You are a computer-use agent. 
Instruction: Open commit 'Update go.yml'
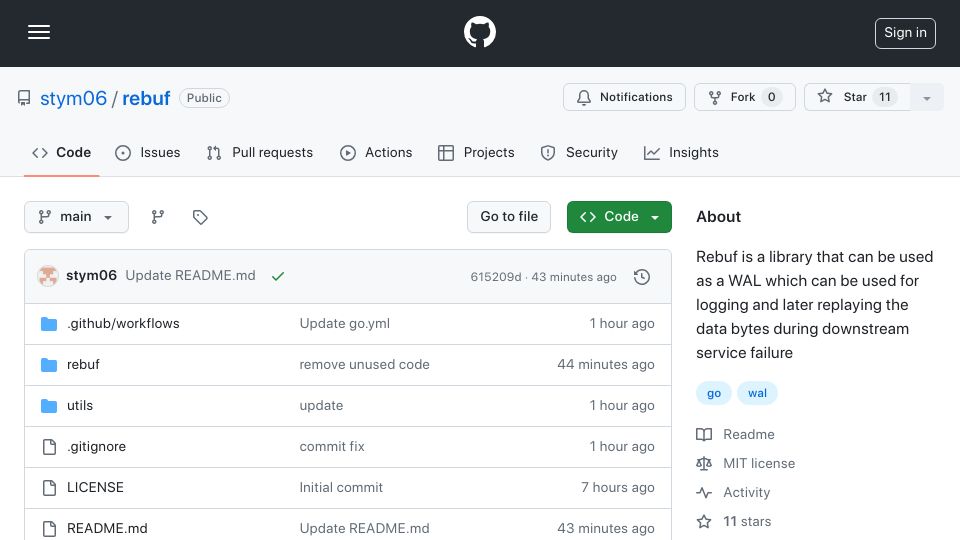pos(345,323)
